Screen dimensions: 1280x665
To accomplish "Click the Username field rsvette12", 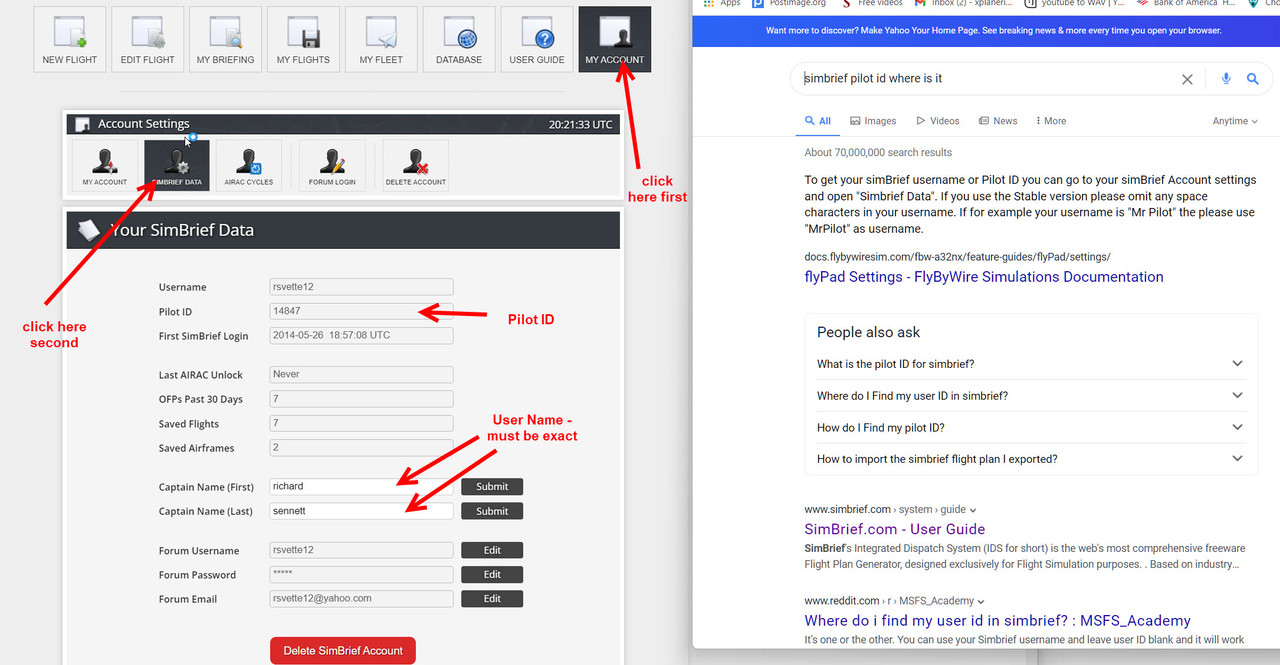I will click(361, 287).
